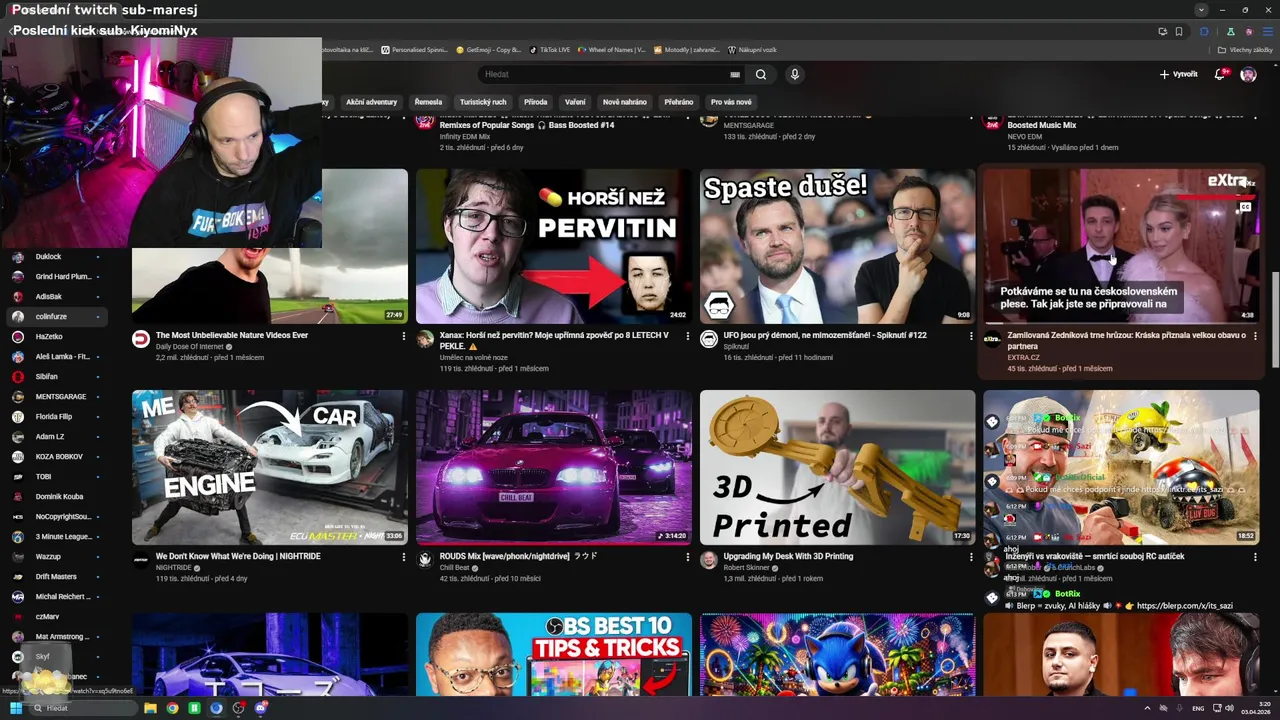Open the Všechny záložky bookmarks folder
1280x720 pixels.
(1245, 49)
